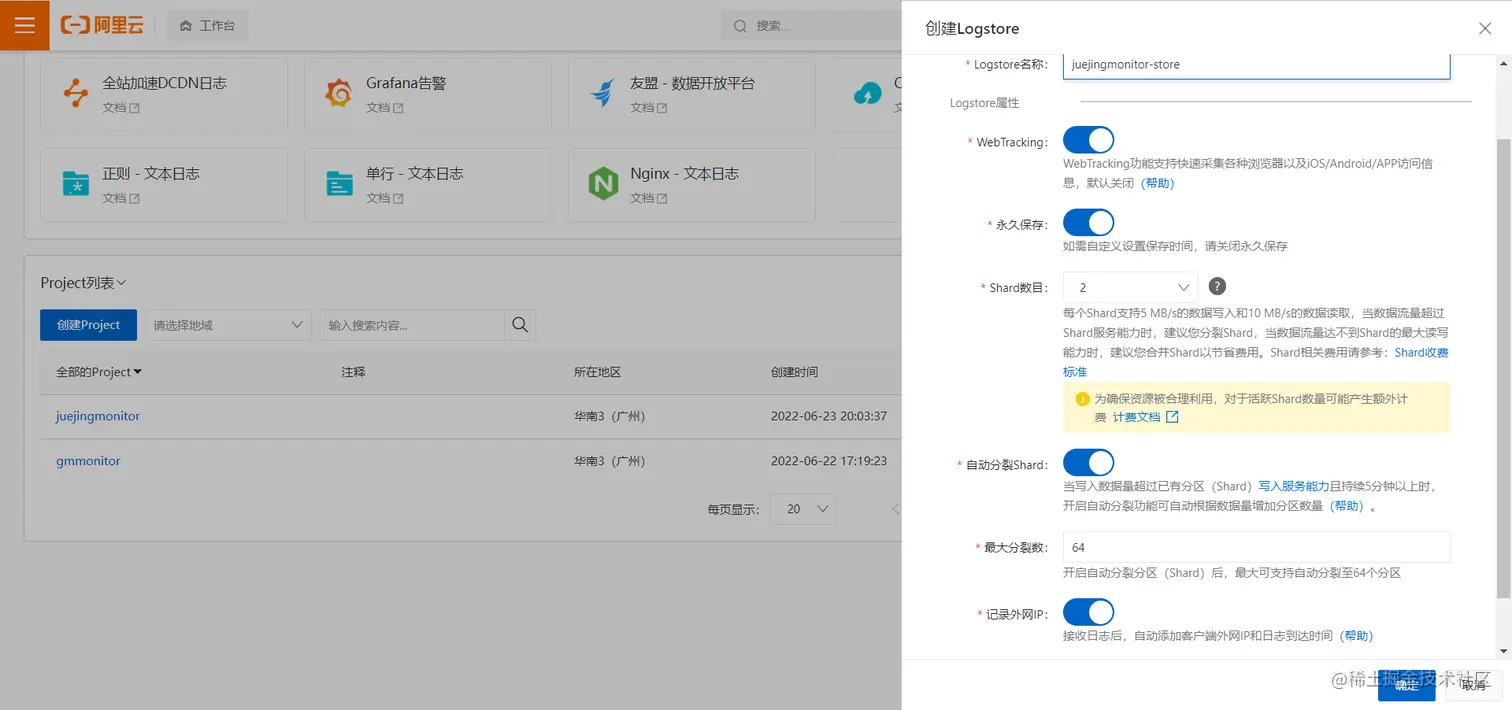Open the 每页显示 page size dropdown
The height and width of the screenshot is (710, 1512).
(x=803, y=509)
